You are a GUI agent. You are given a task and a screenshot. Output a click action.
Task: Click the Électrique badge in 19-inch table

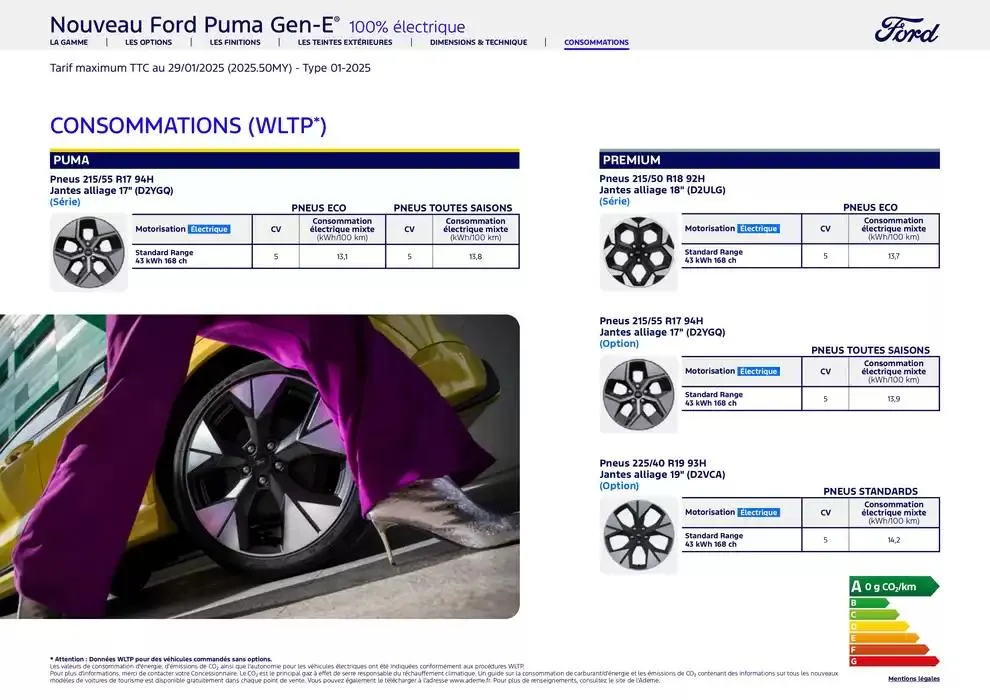(758, 513)
